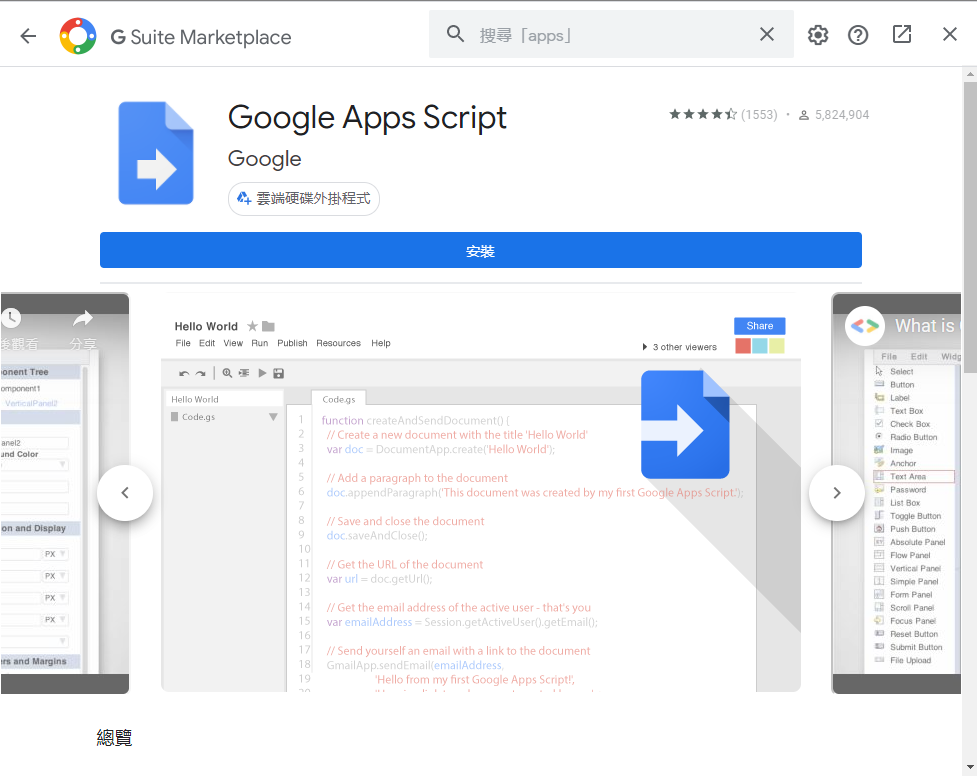
Task: Click the Run menu in screenshot
Action: click(260, 343)
